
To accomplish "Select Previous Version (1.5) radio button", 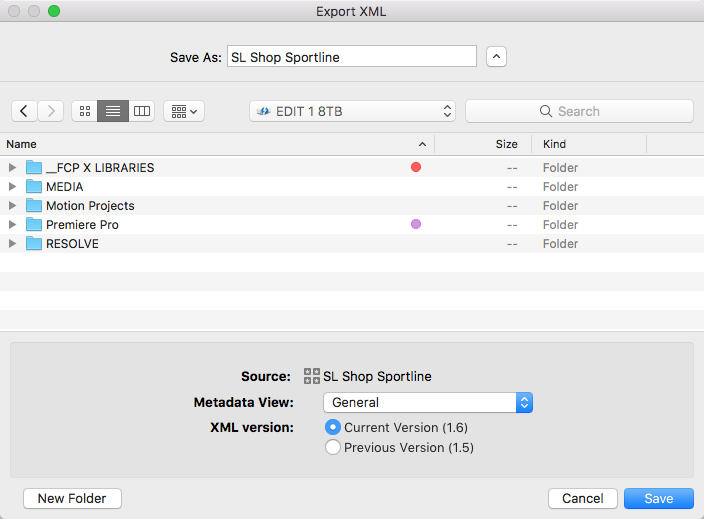I will tap(333, 447).
